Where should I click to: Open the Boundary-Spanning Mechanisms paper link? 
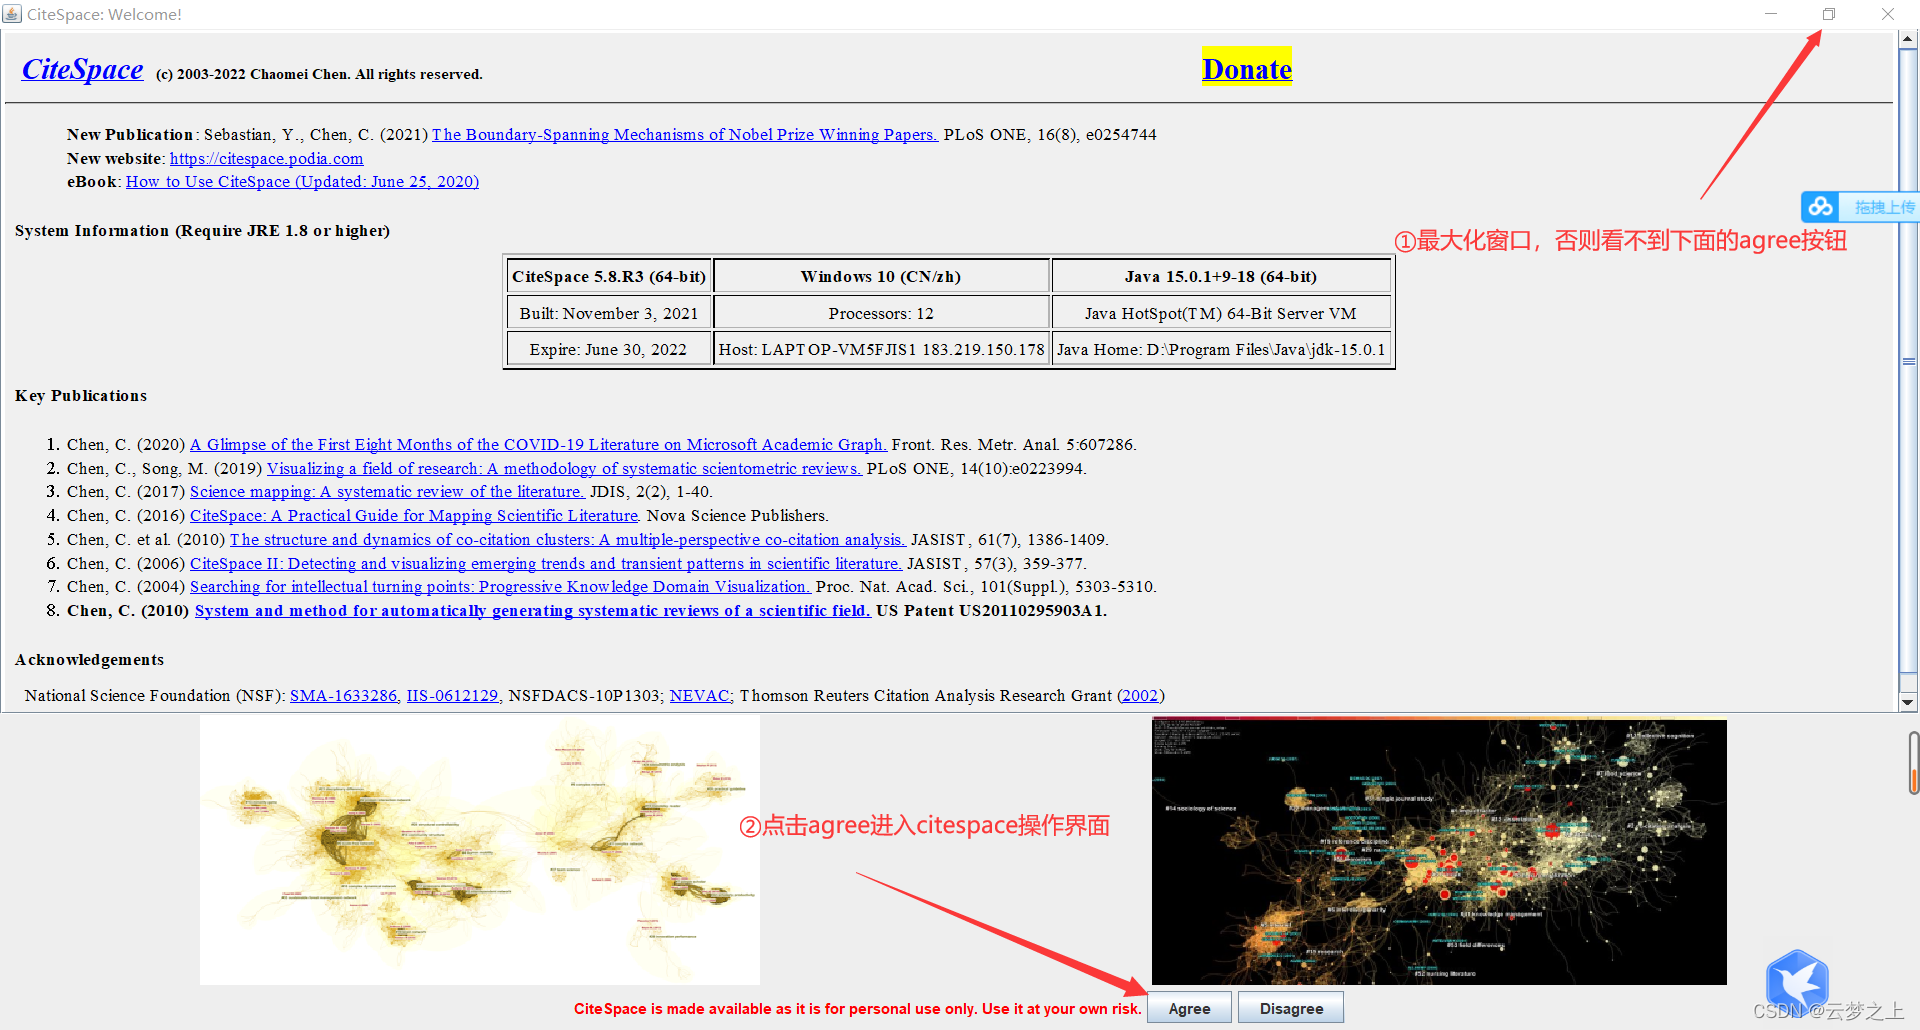685,134
